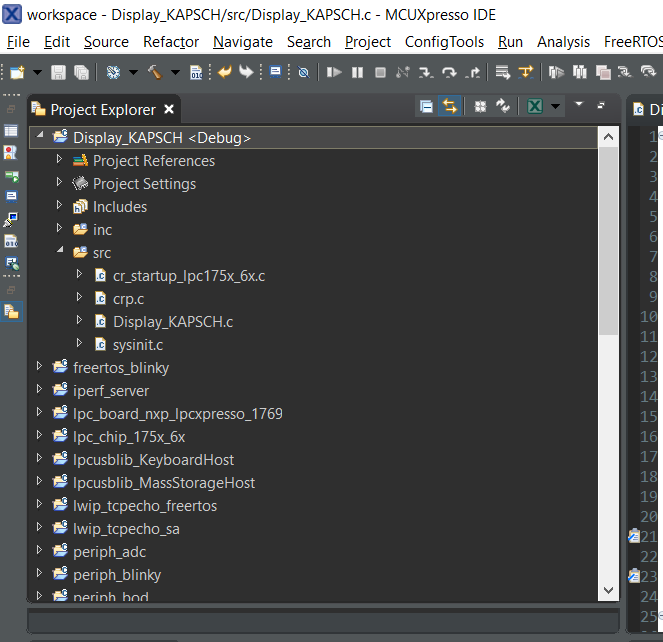Open the Refactor menu

(171, 42)
